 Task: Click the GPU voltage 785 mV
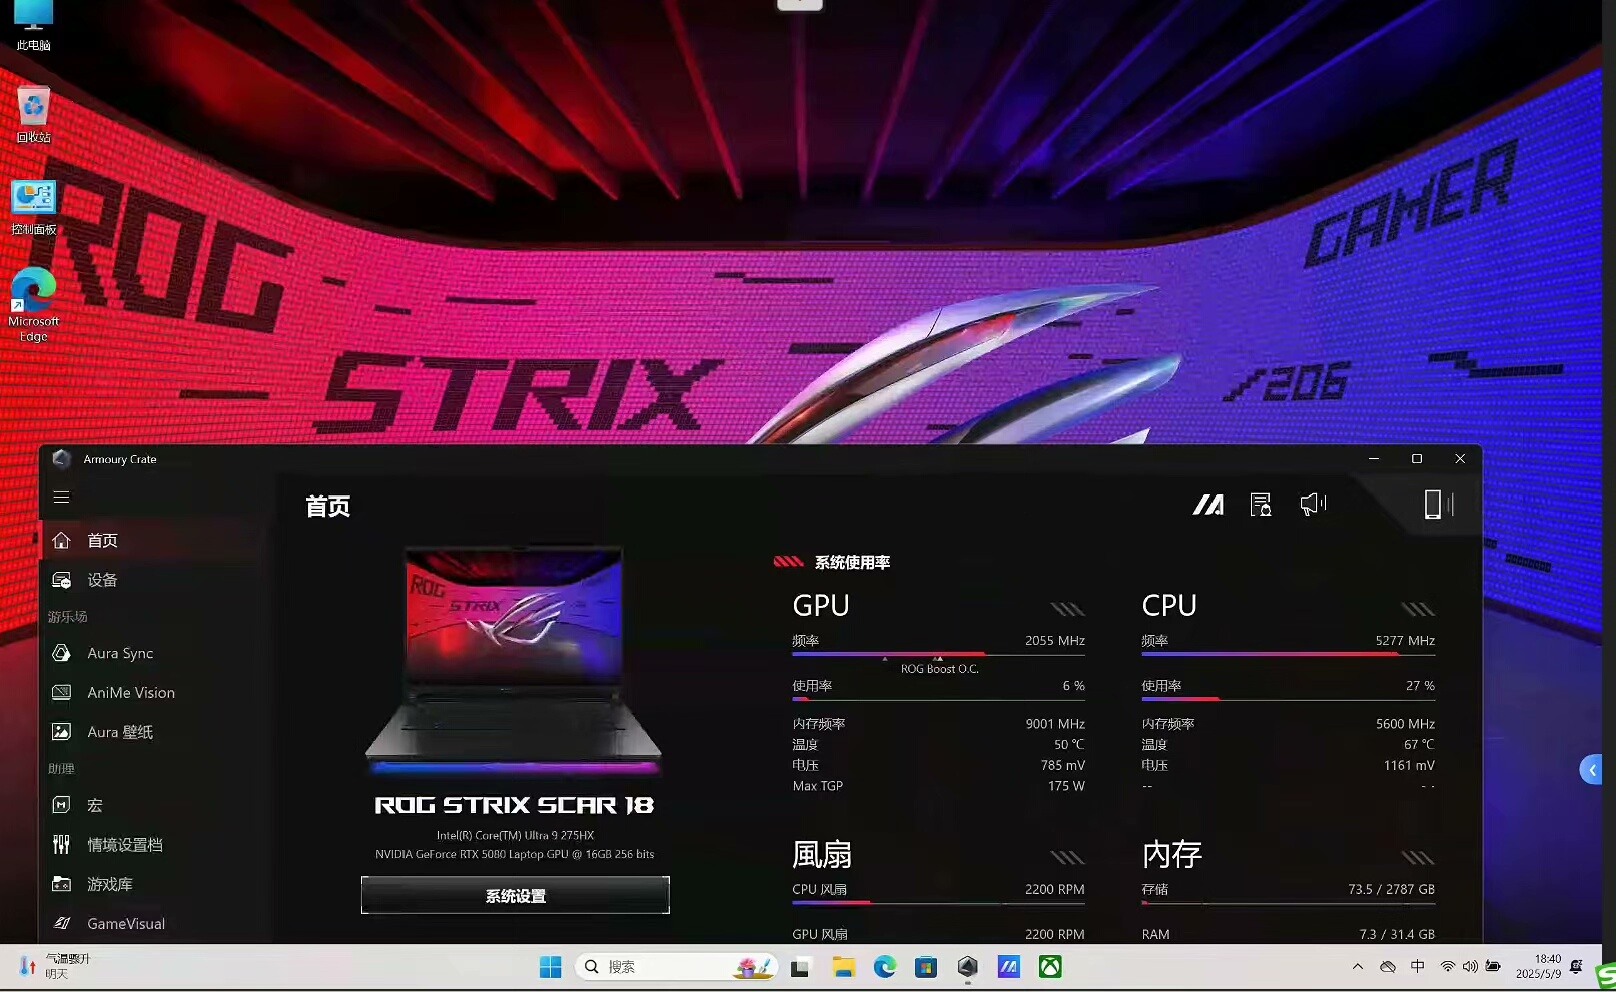1063,766
